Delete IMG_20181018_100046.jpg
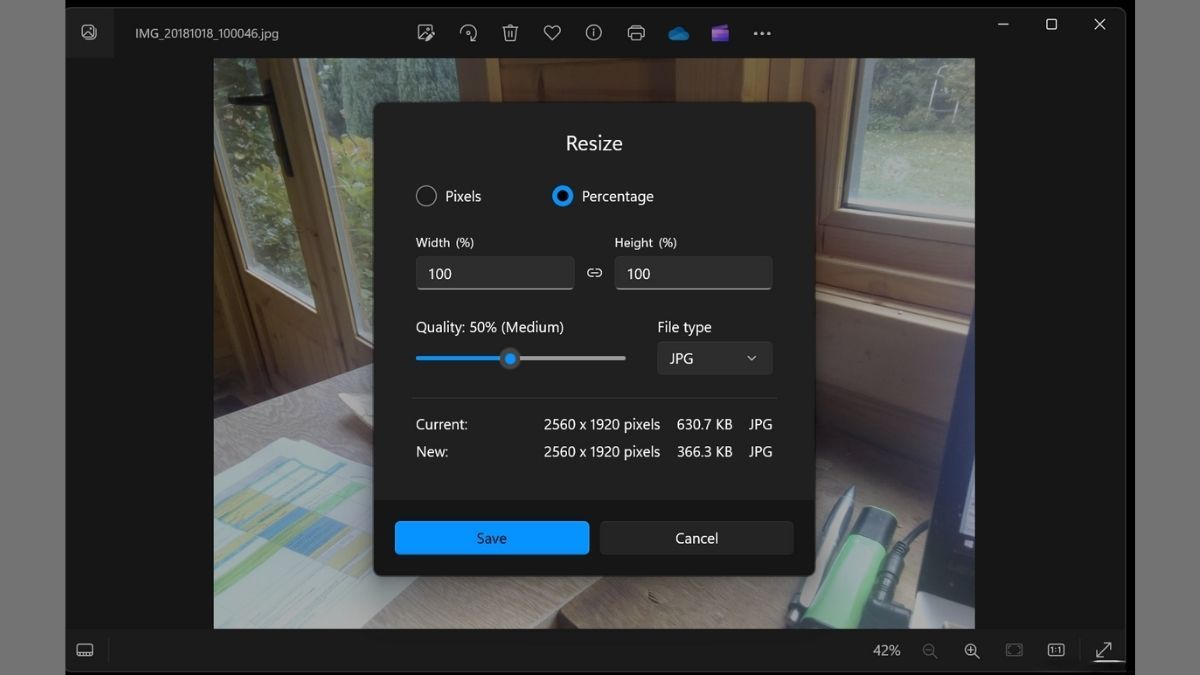The height and width of the screenshot is (675, 1200). click(x=510, y=33)
